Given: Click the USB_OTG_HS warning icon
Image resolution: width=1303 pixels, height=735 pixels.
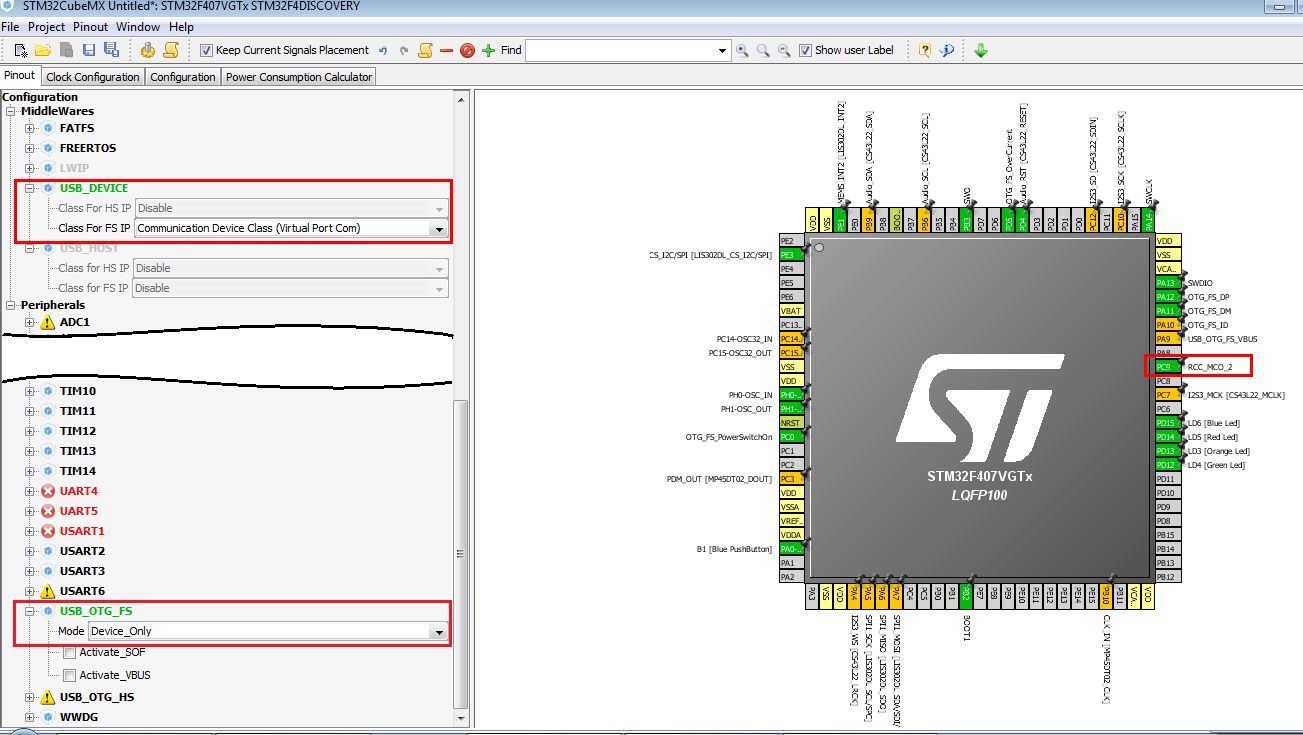Looking at the screenshot, I should coord(47,697).
